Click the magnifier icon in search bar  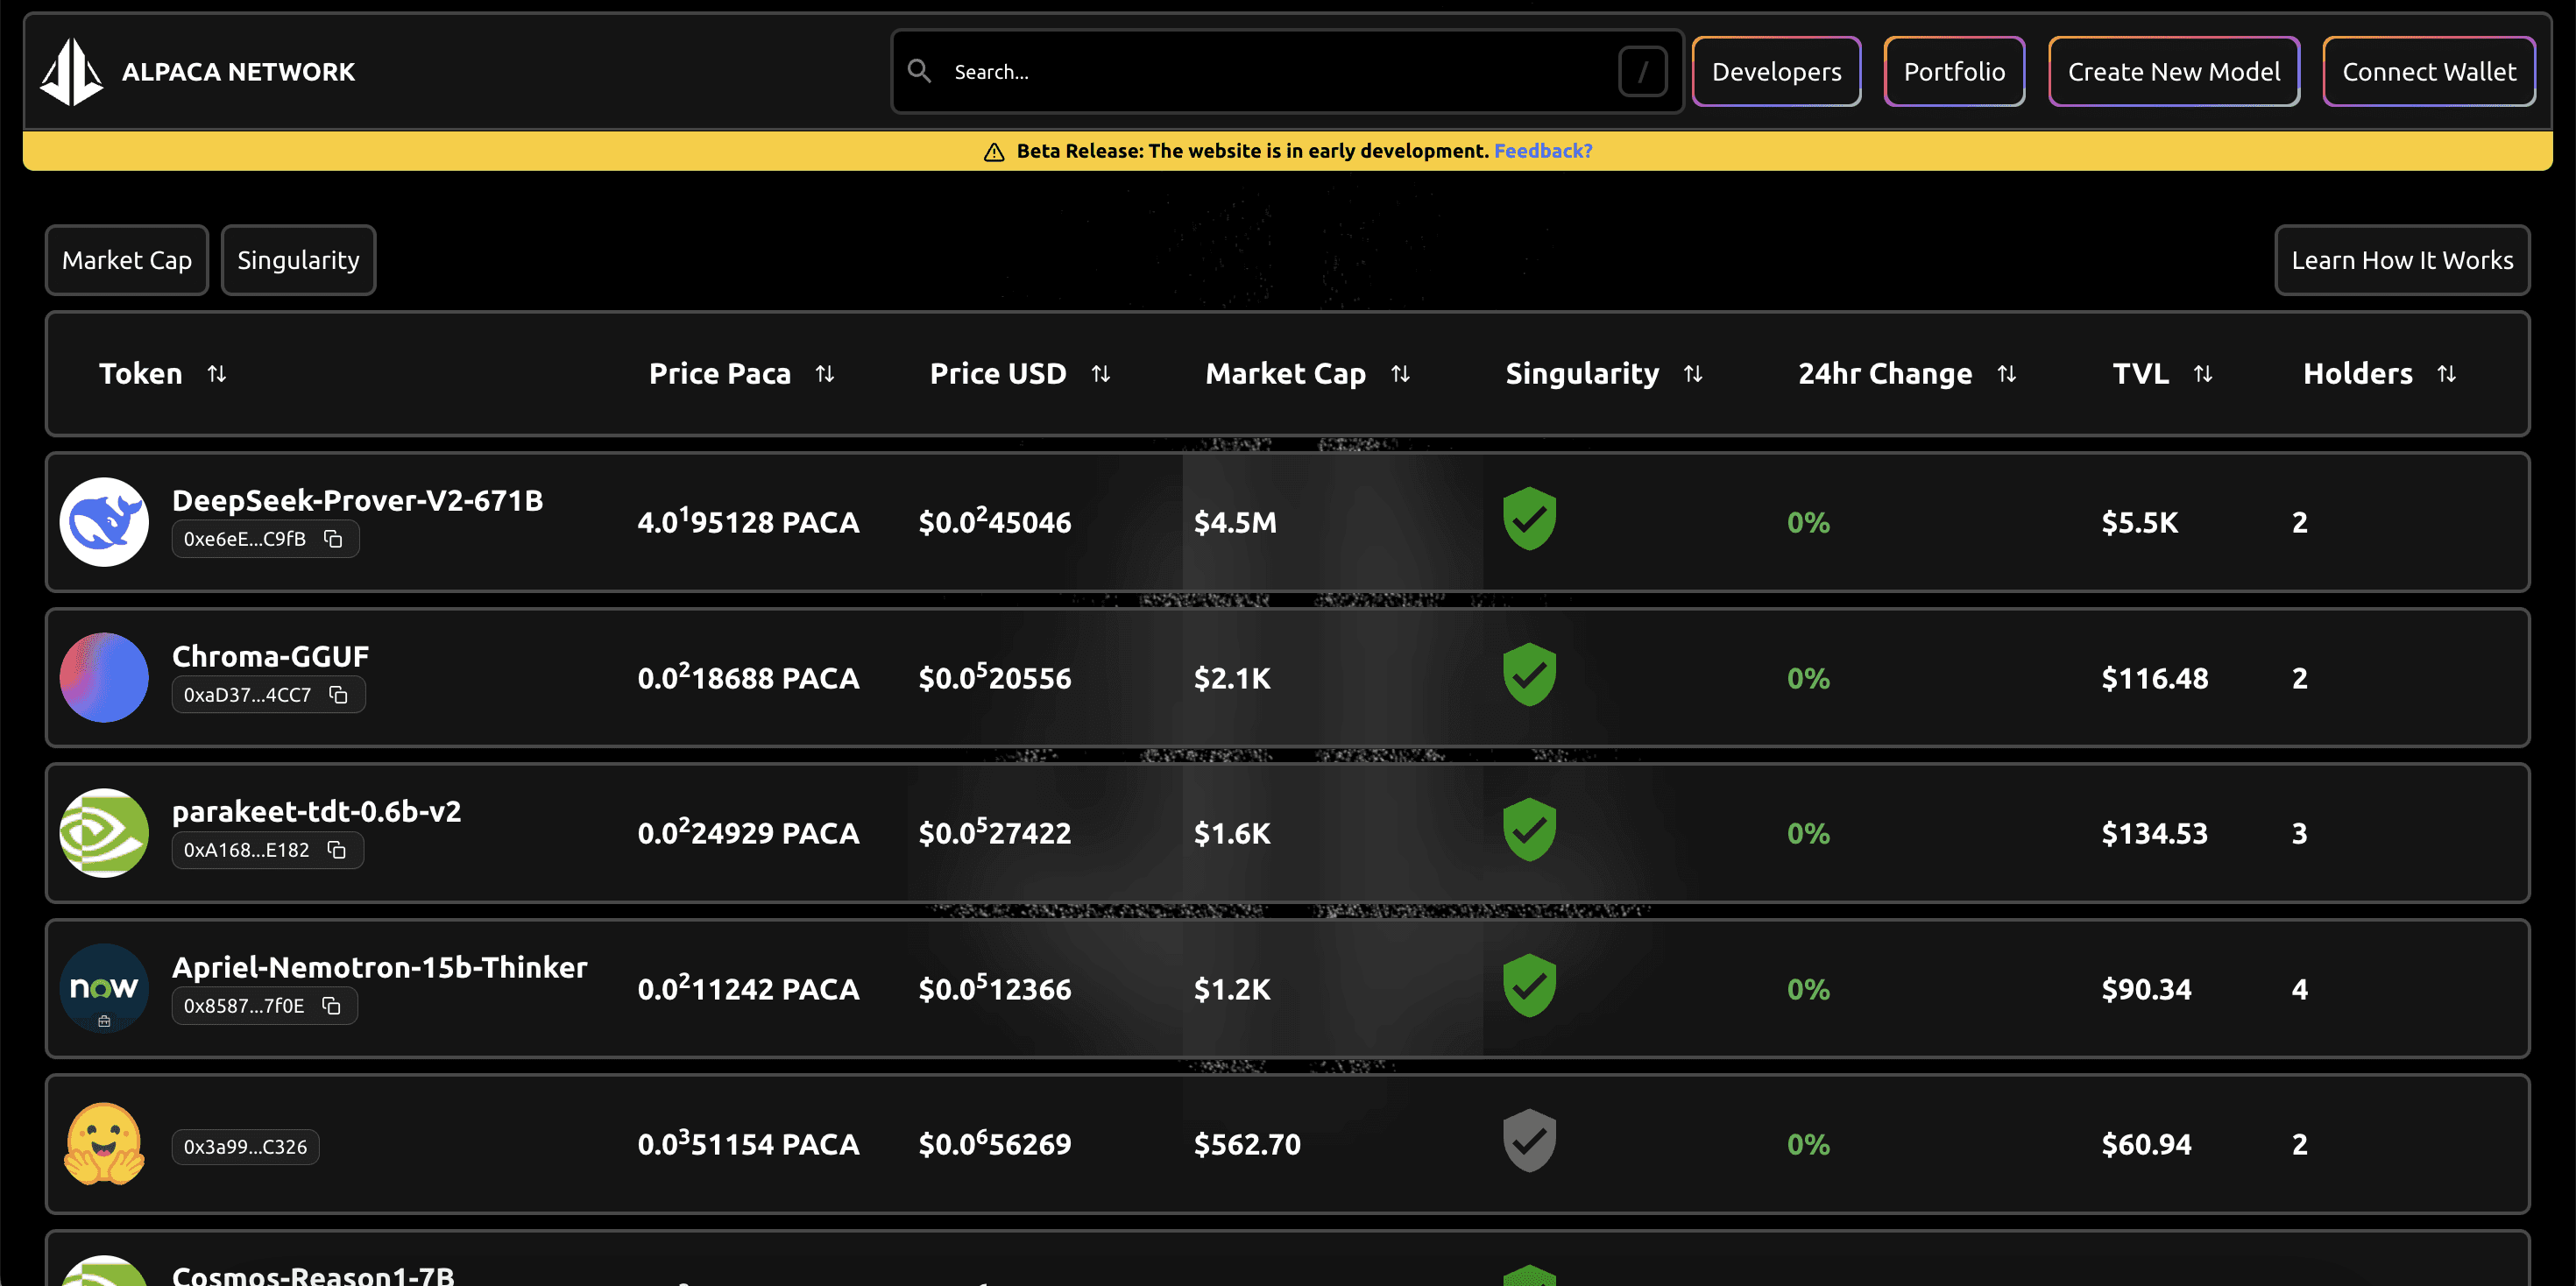[919, 71]
